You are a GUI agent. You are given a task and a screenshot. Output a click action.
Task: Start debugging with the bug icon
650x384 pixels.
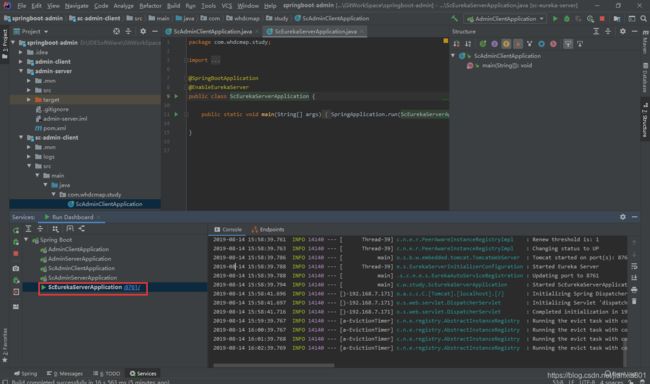(567, 19)
